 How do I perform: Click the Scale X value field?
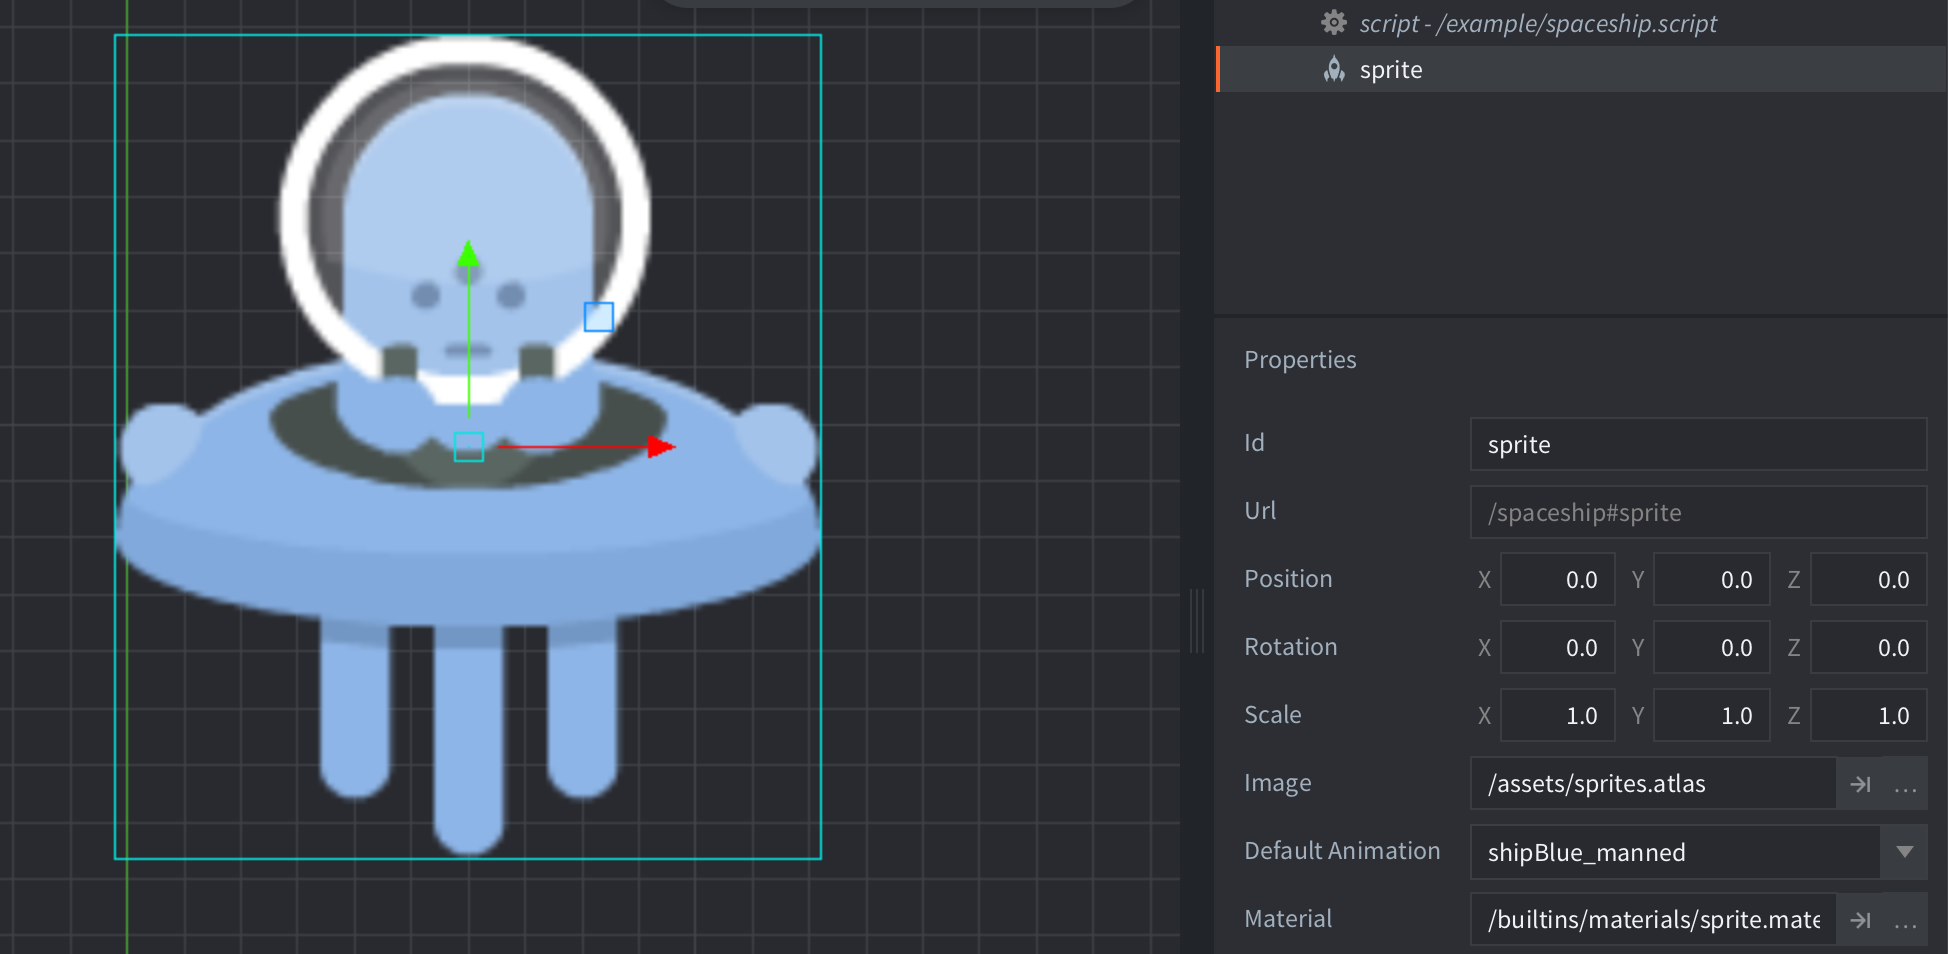point(1557,715)
